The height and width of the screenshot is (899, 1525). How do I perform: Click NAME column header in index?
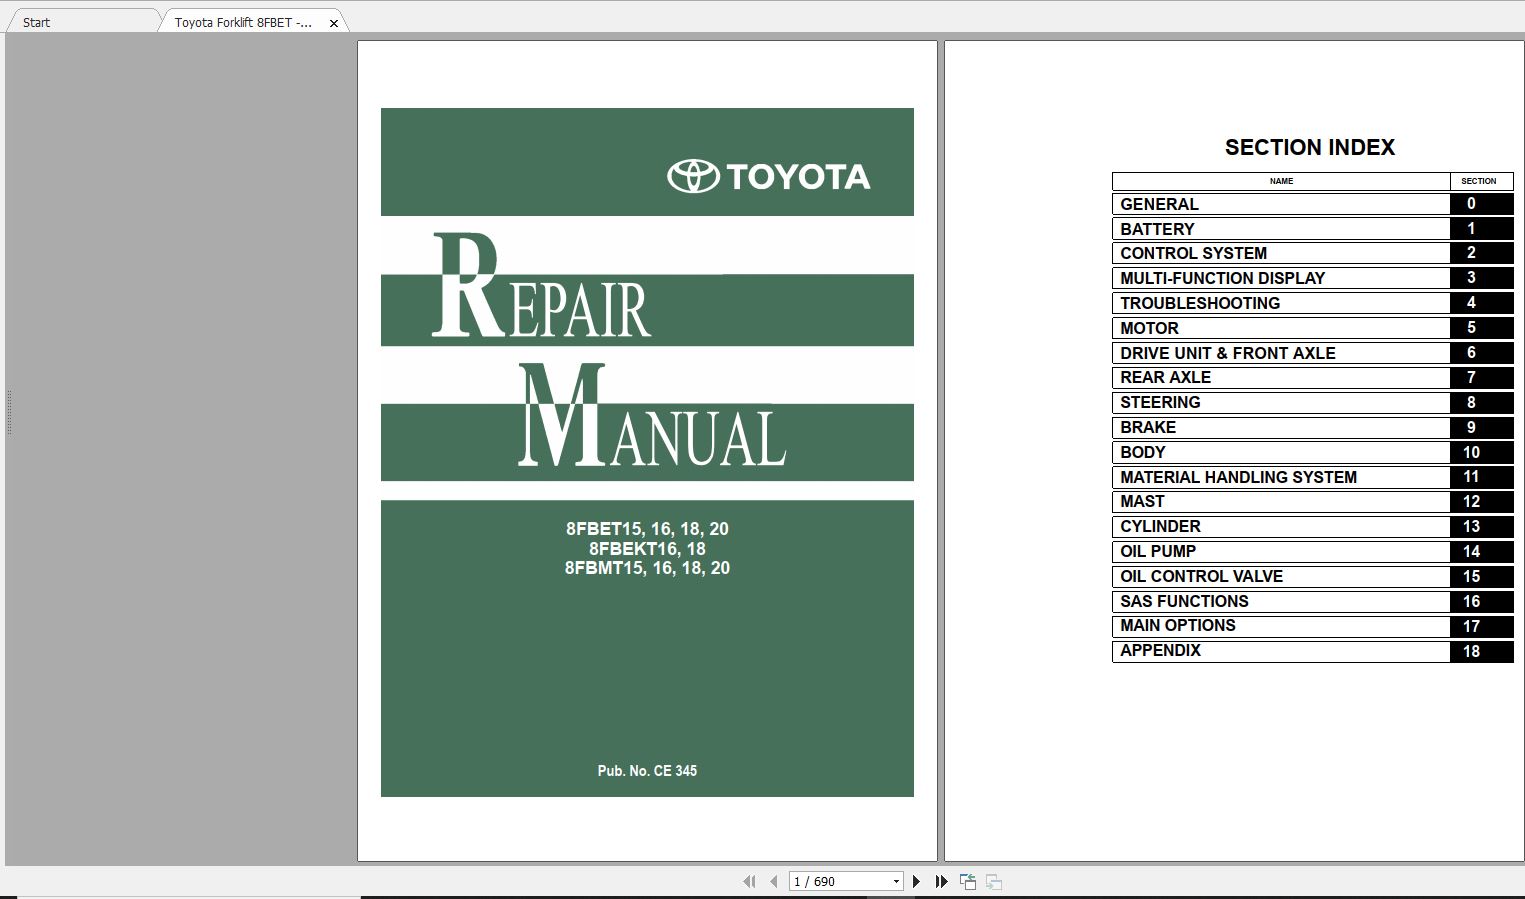[1281, 181]
